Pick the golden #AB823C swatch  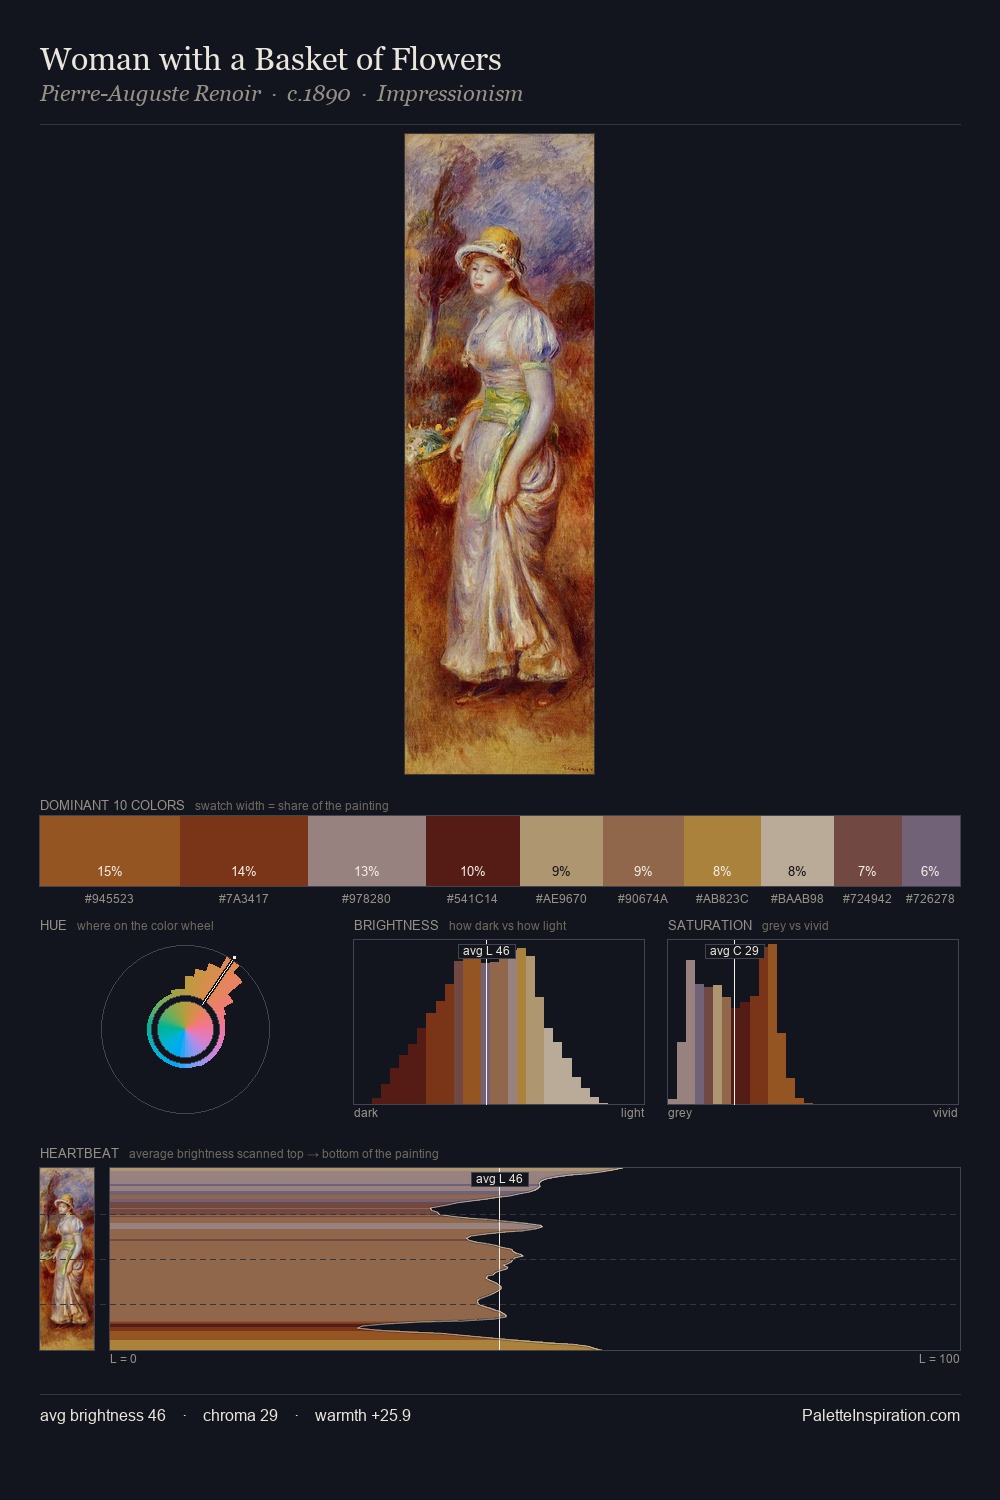pyautogui.click(x=722, y=851)
